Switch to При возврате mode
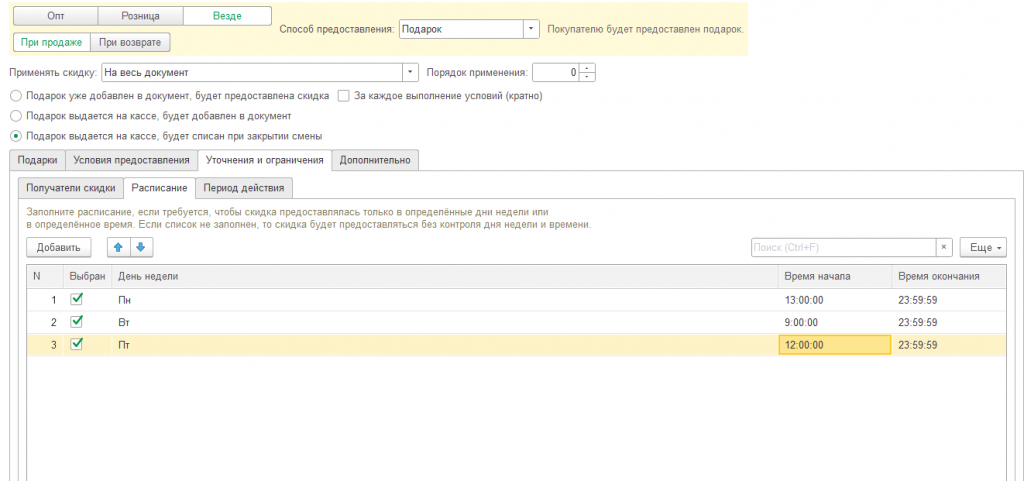Viewport: 1024px width, 481px height. coord(131,42)
